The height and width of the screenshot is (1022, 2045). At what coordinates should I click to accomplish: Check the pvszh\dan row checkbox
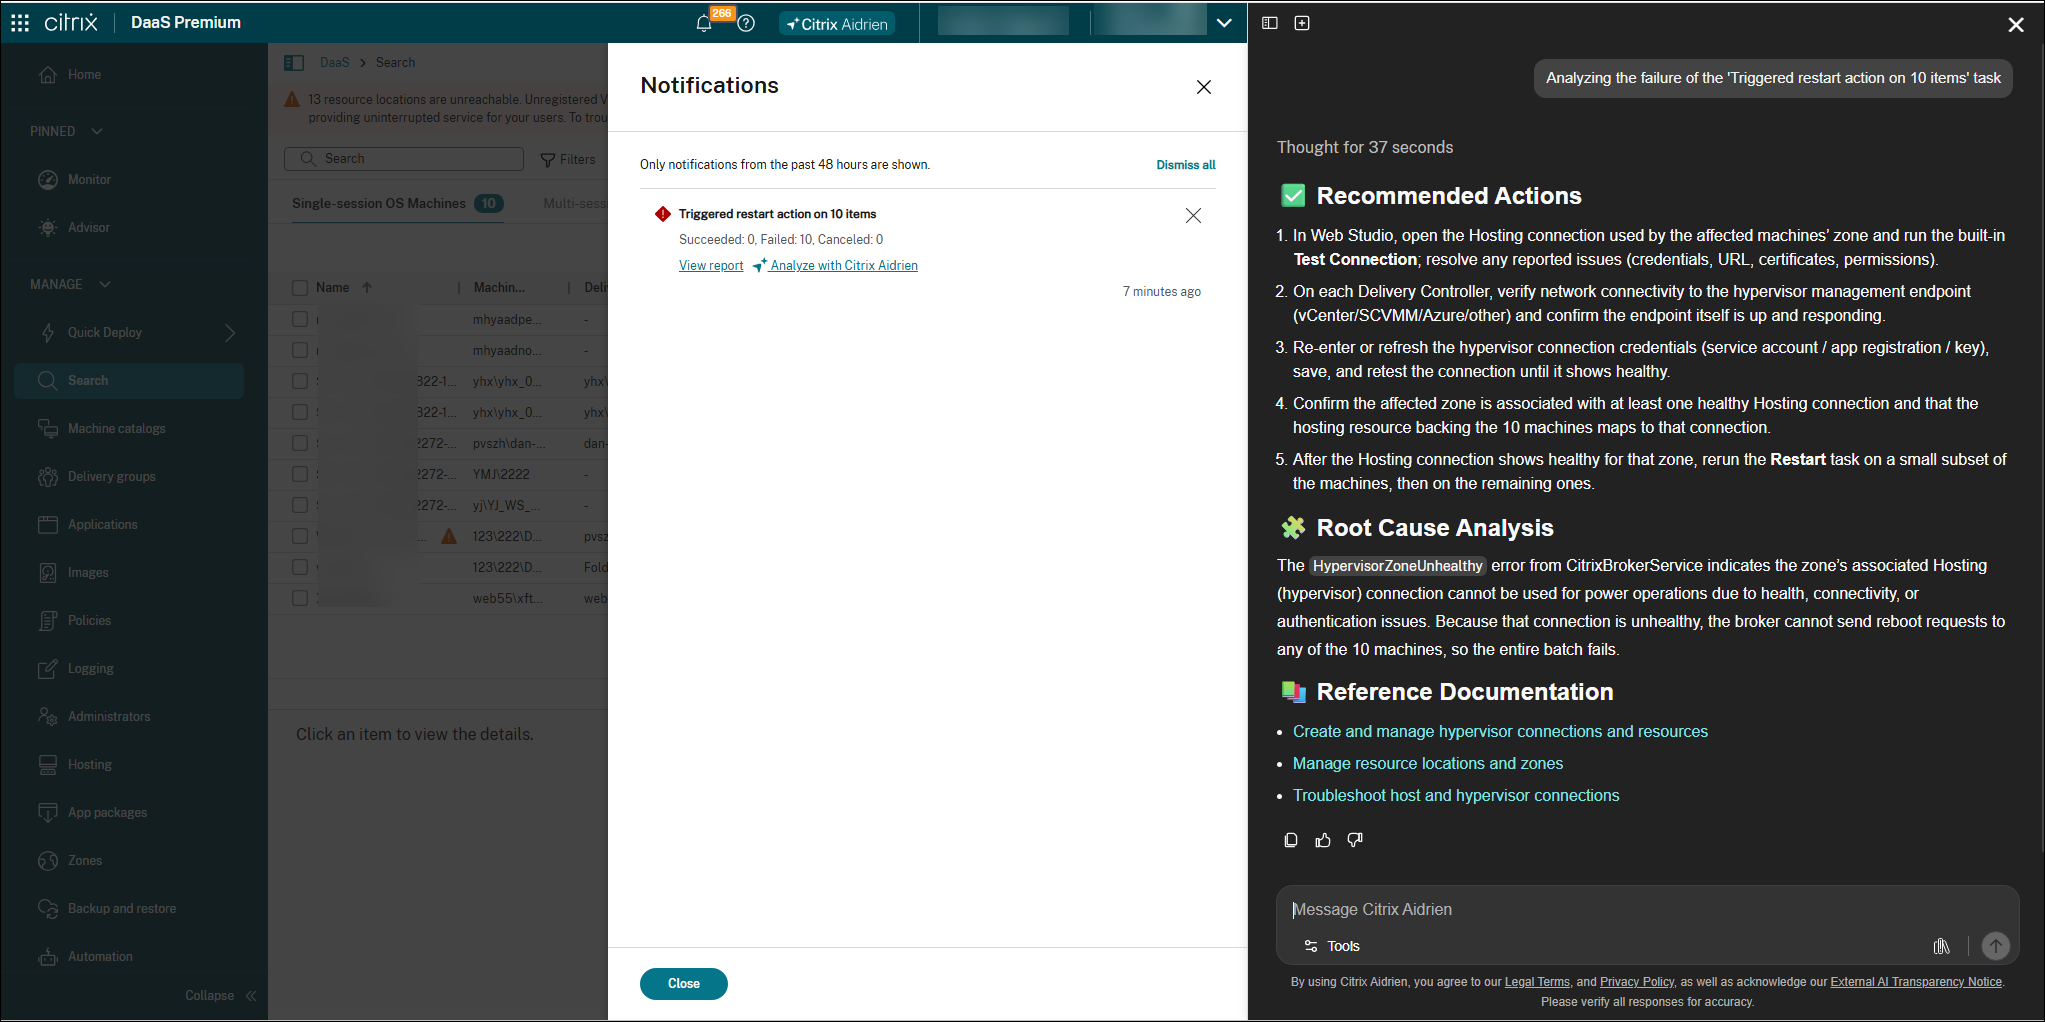coord(300,443)
